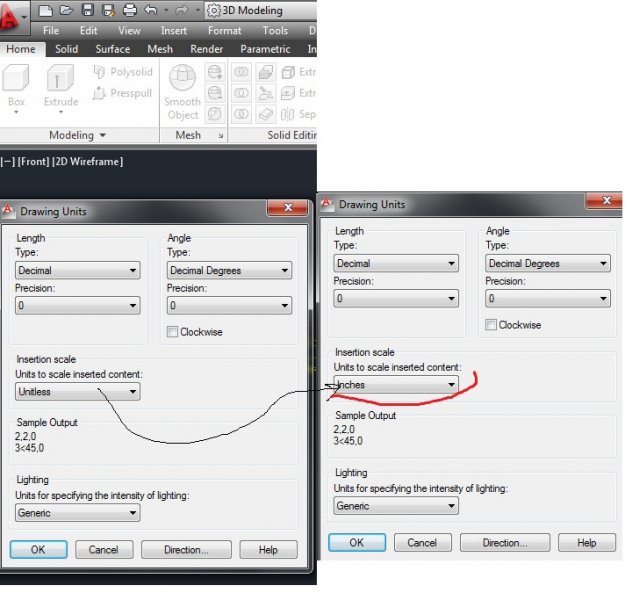Click the middle mesh icon beside Smooth Object

point(215,93)
